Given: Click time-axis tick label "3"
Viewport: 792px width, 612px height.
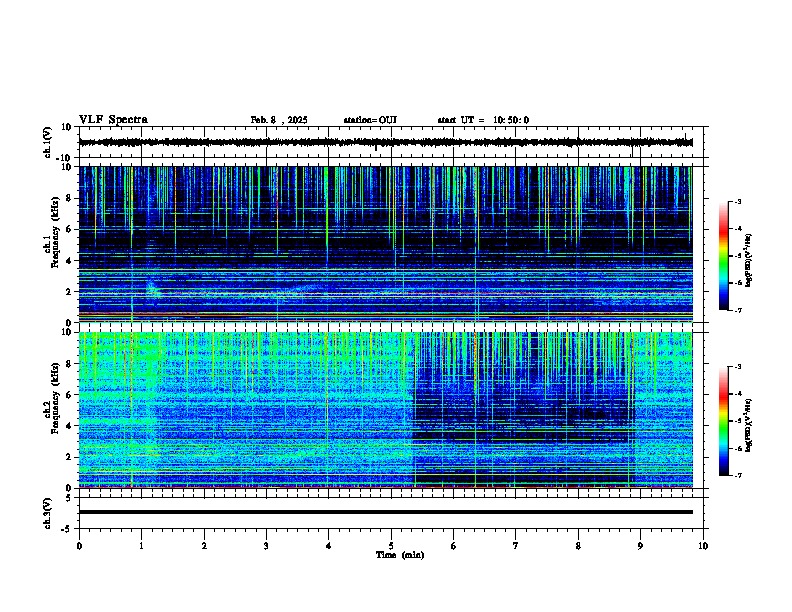Looking at the screenshot, I should point(266,546).
